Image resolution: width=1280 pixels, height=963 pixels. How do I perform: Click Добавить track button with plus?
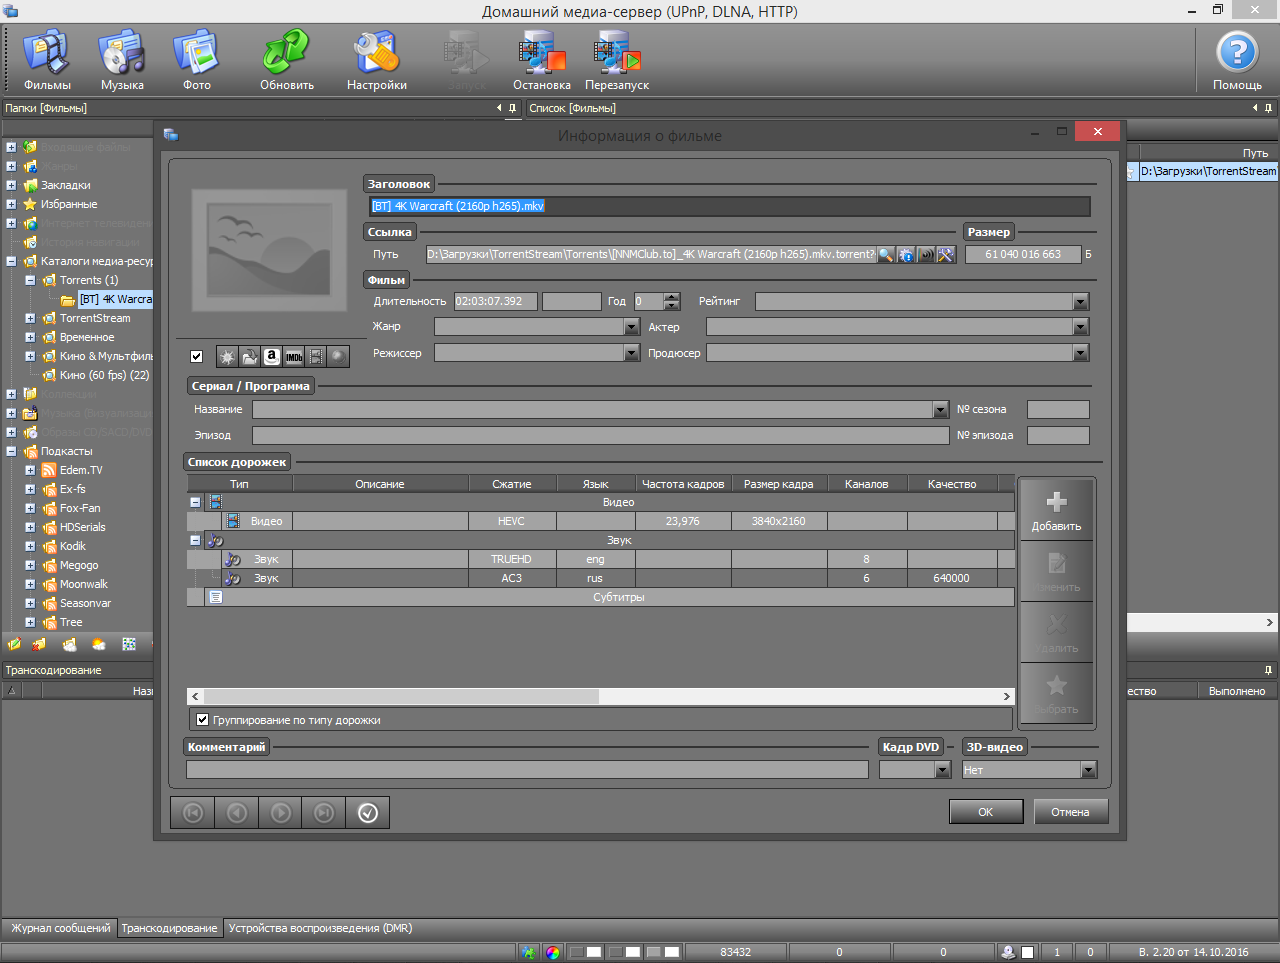click(1056, 510)
